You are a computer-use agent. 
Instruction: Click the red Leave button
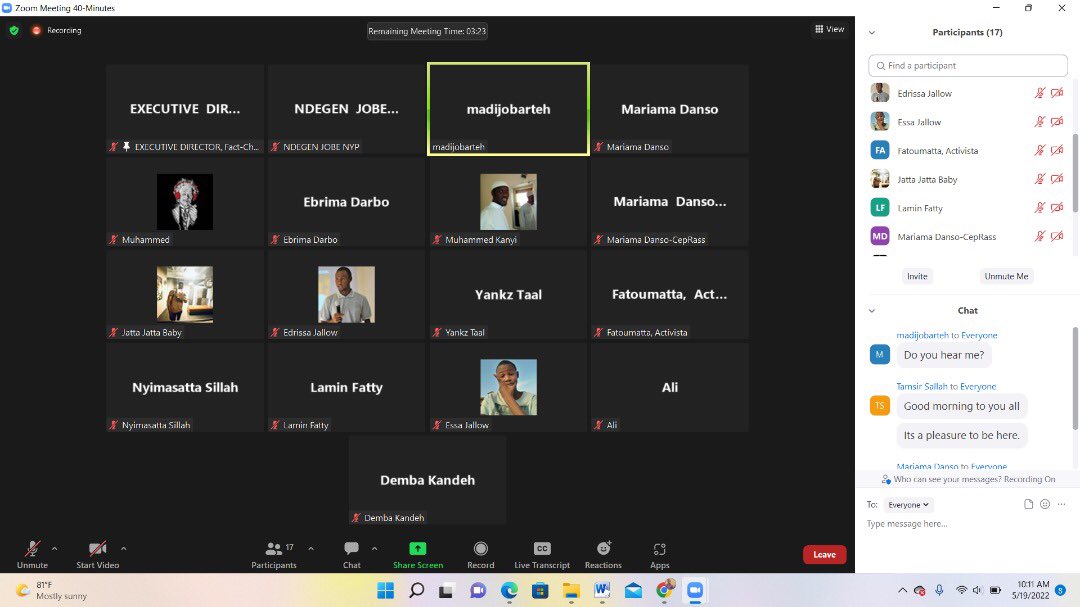click(x=824, y=555)
